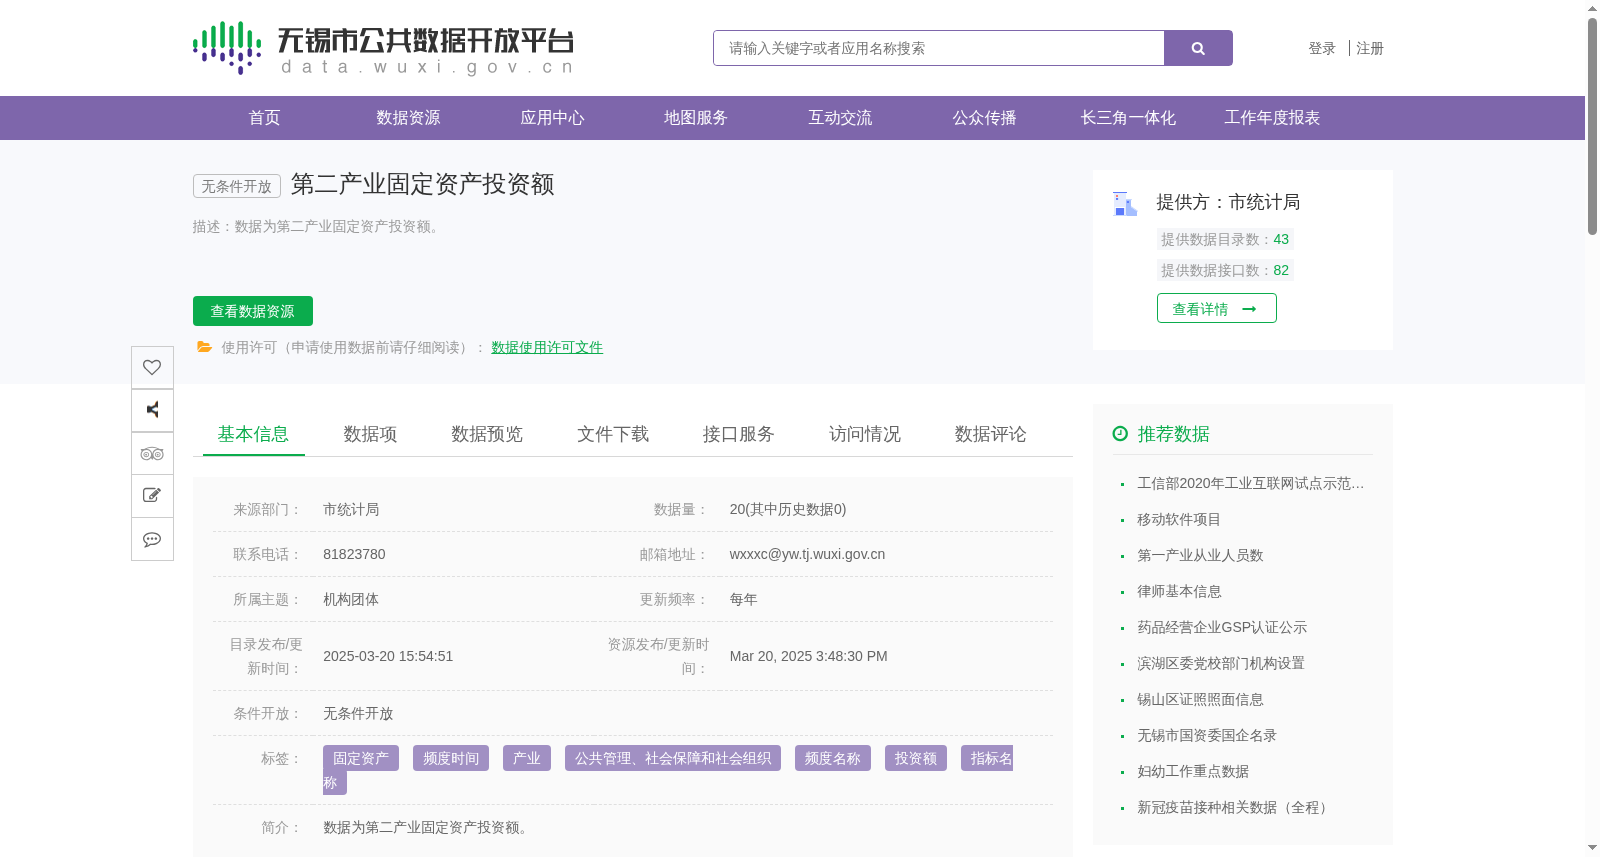Open the 数据预览 tab

point(487,434)
